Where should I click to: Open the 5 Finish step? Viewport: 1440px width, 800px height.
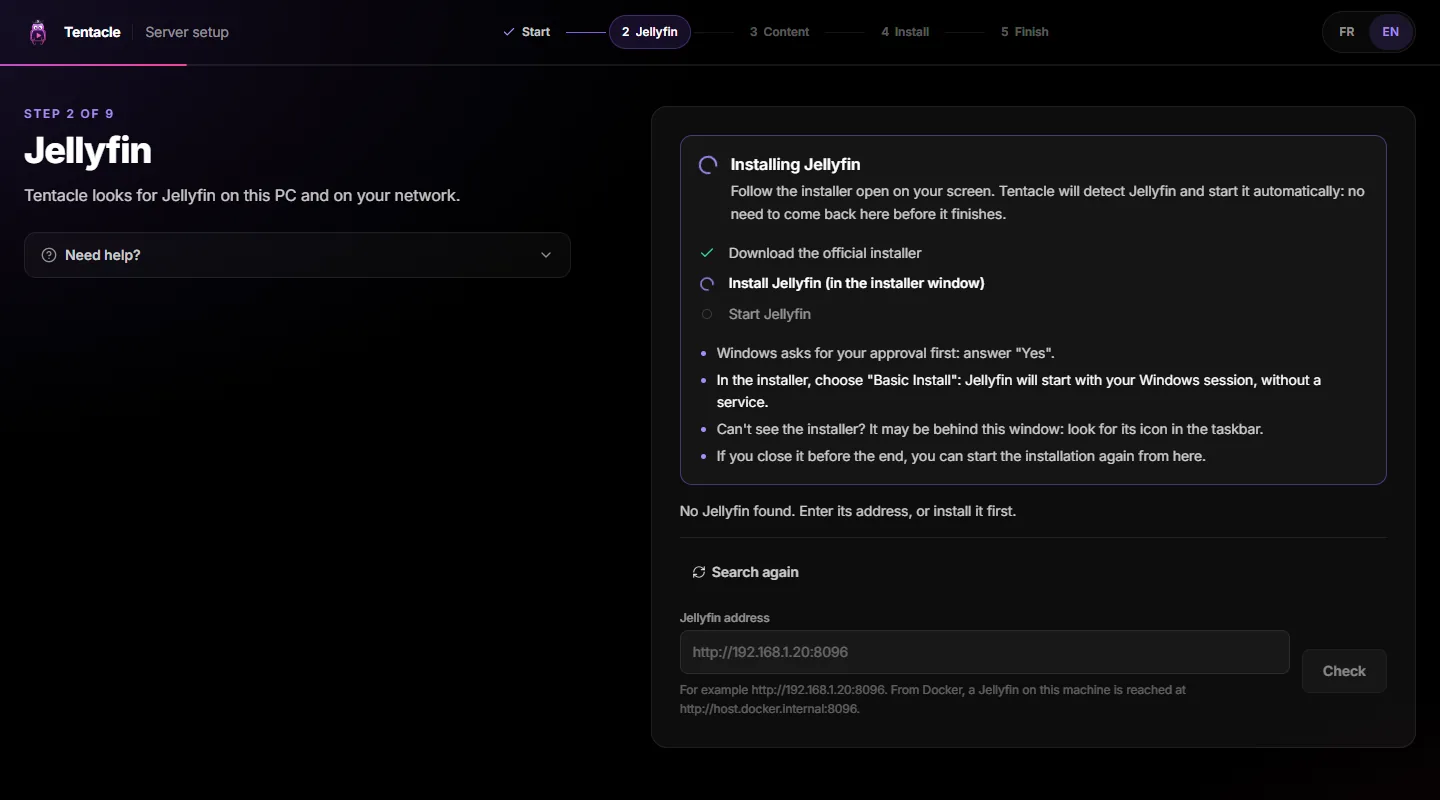point(1025,32)
